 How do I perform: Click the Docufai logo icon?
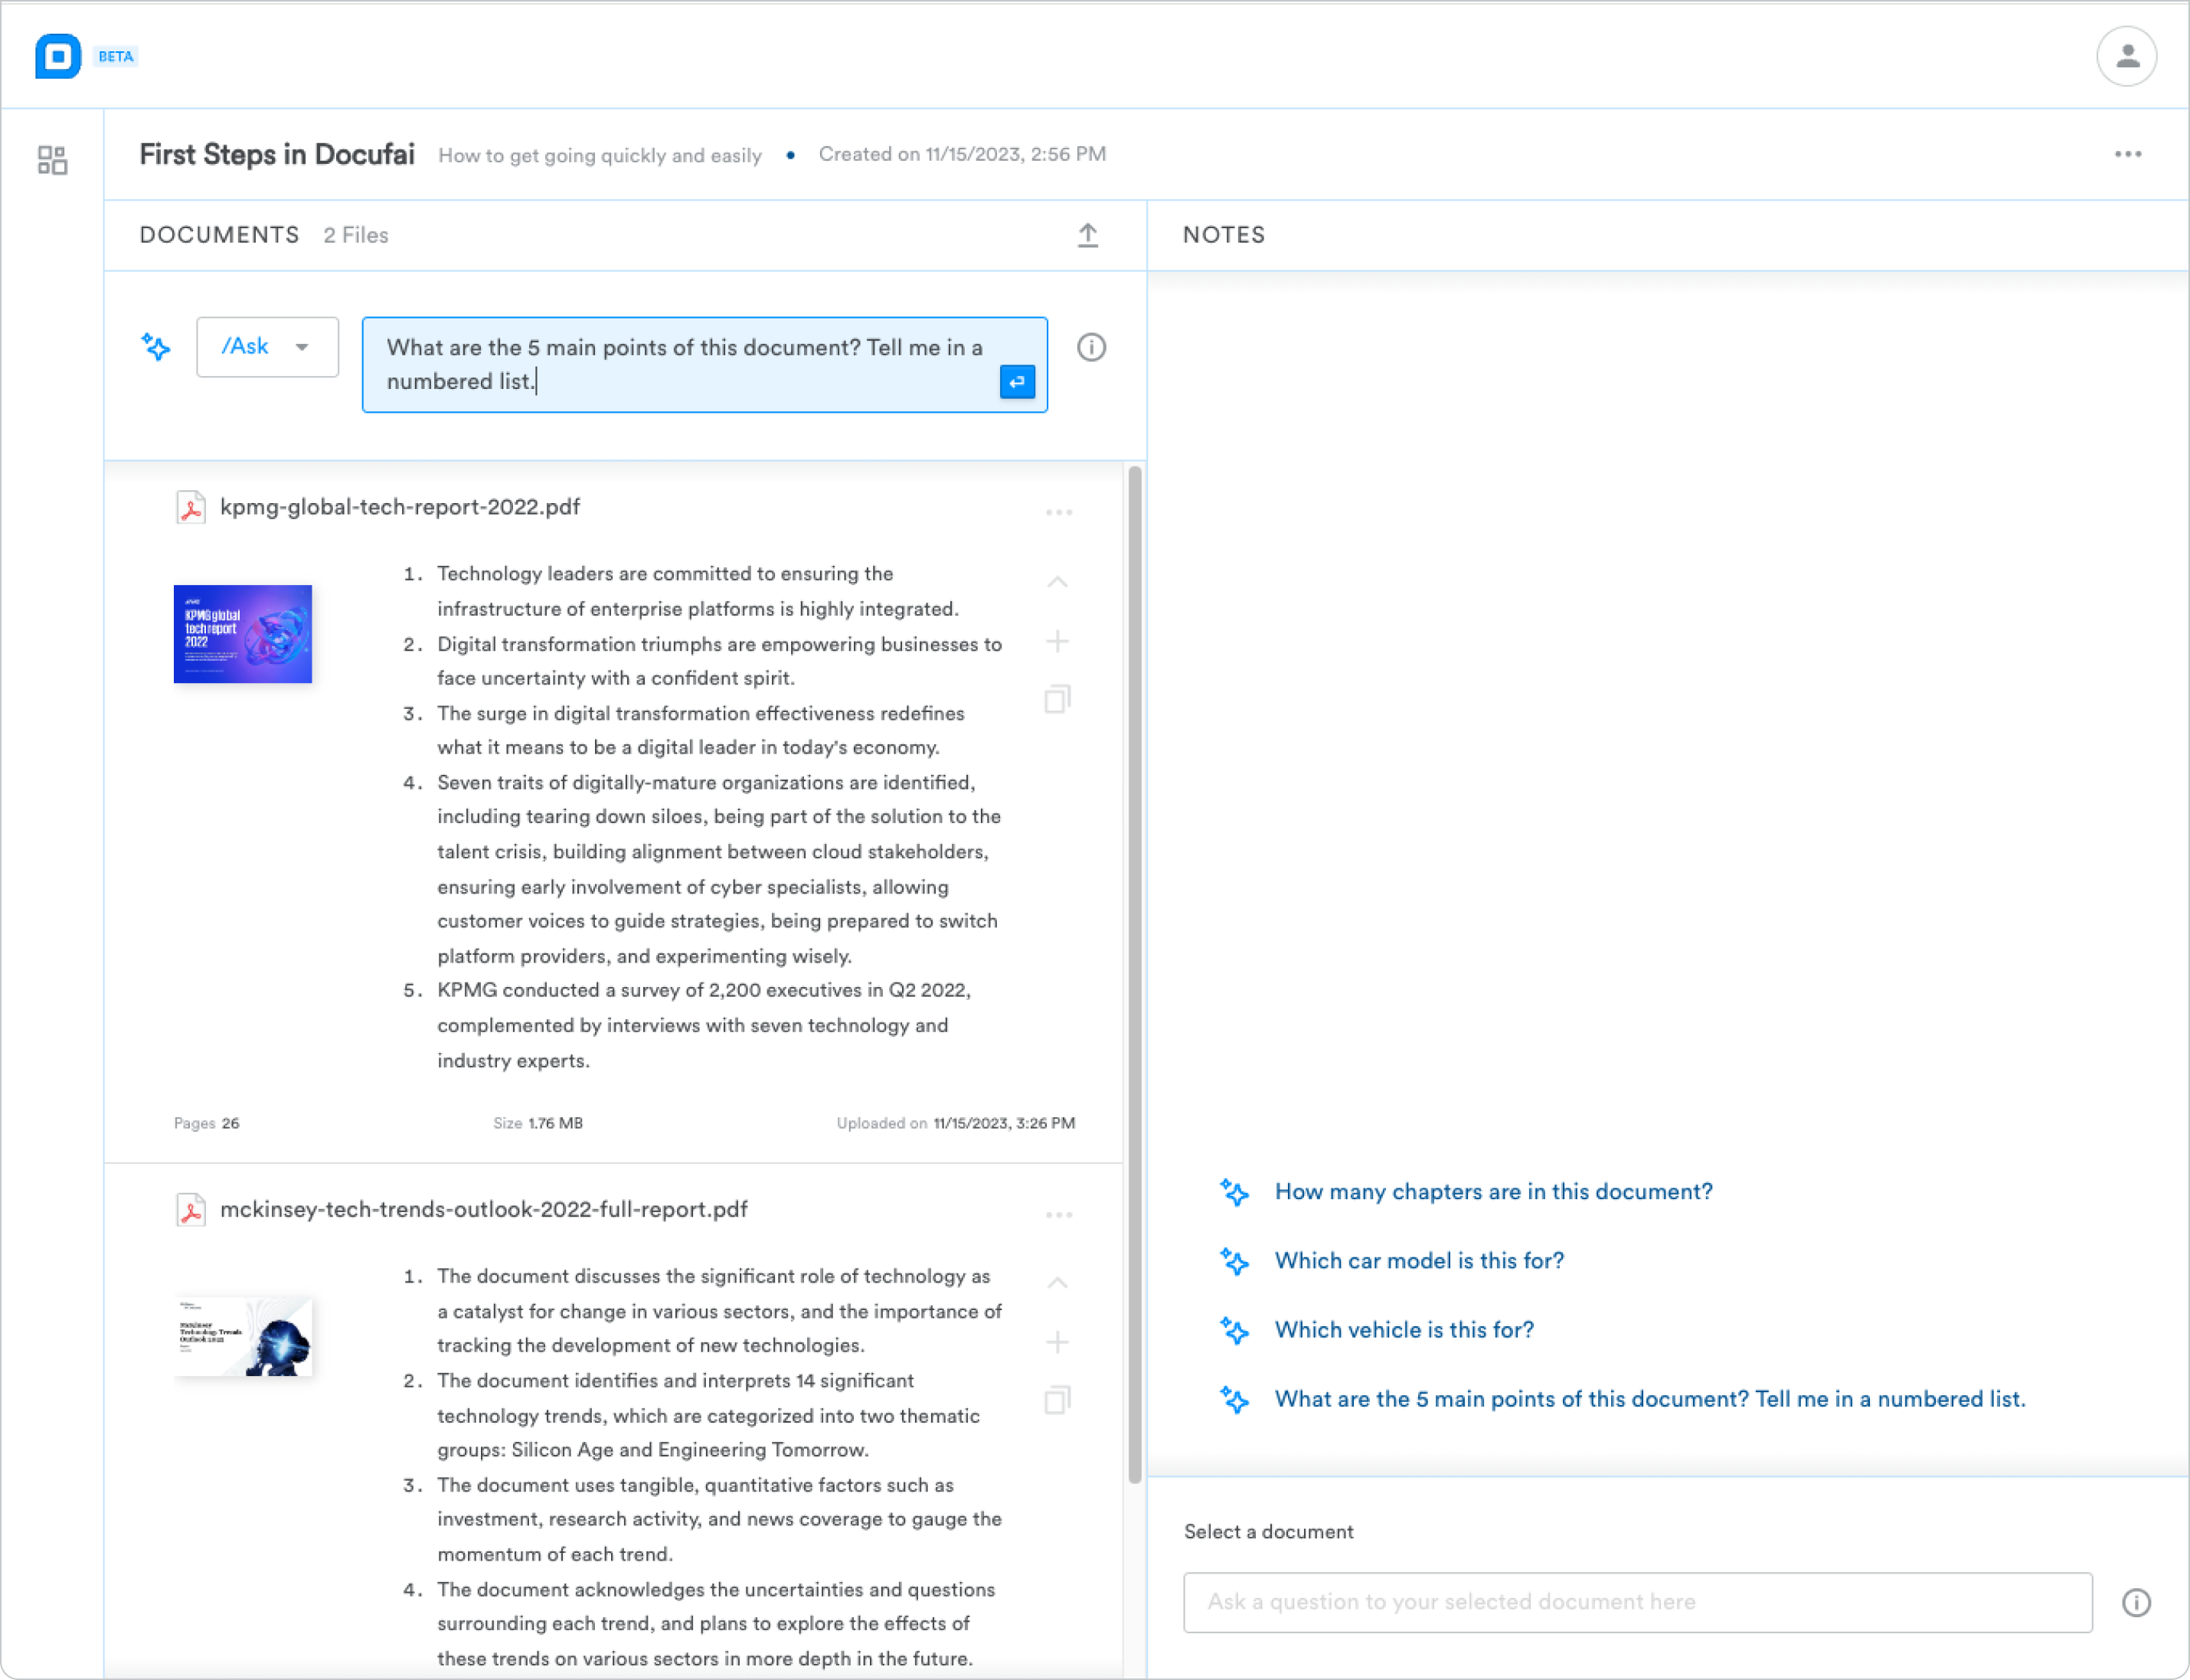(58, 56)
